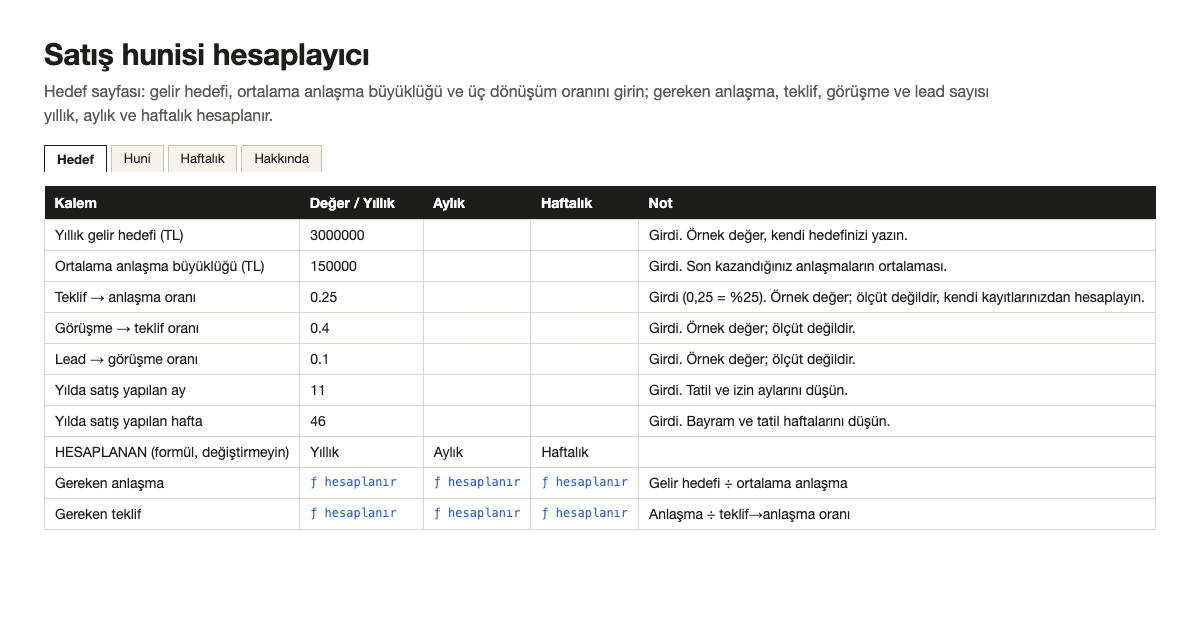Switch to the Hedef tab
Screen dimensions: 1200x630
pyautogui.click(x=75, y=159)
